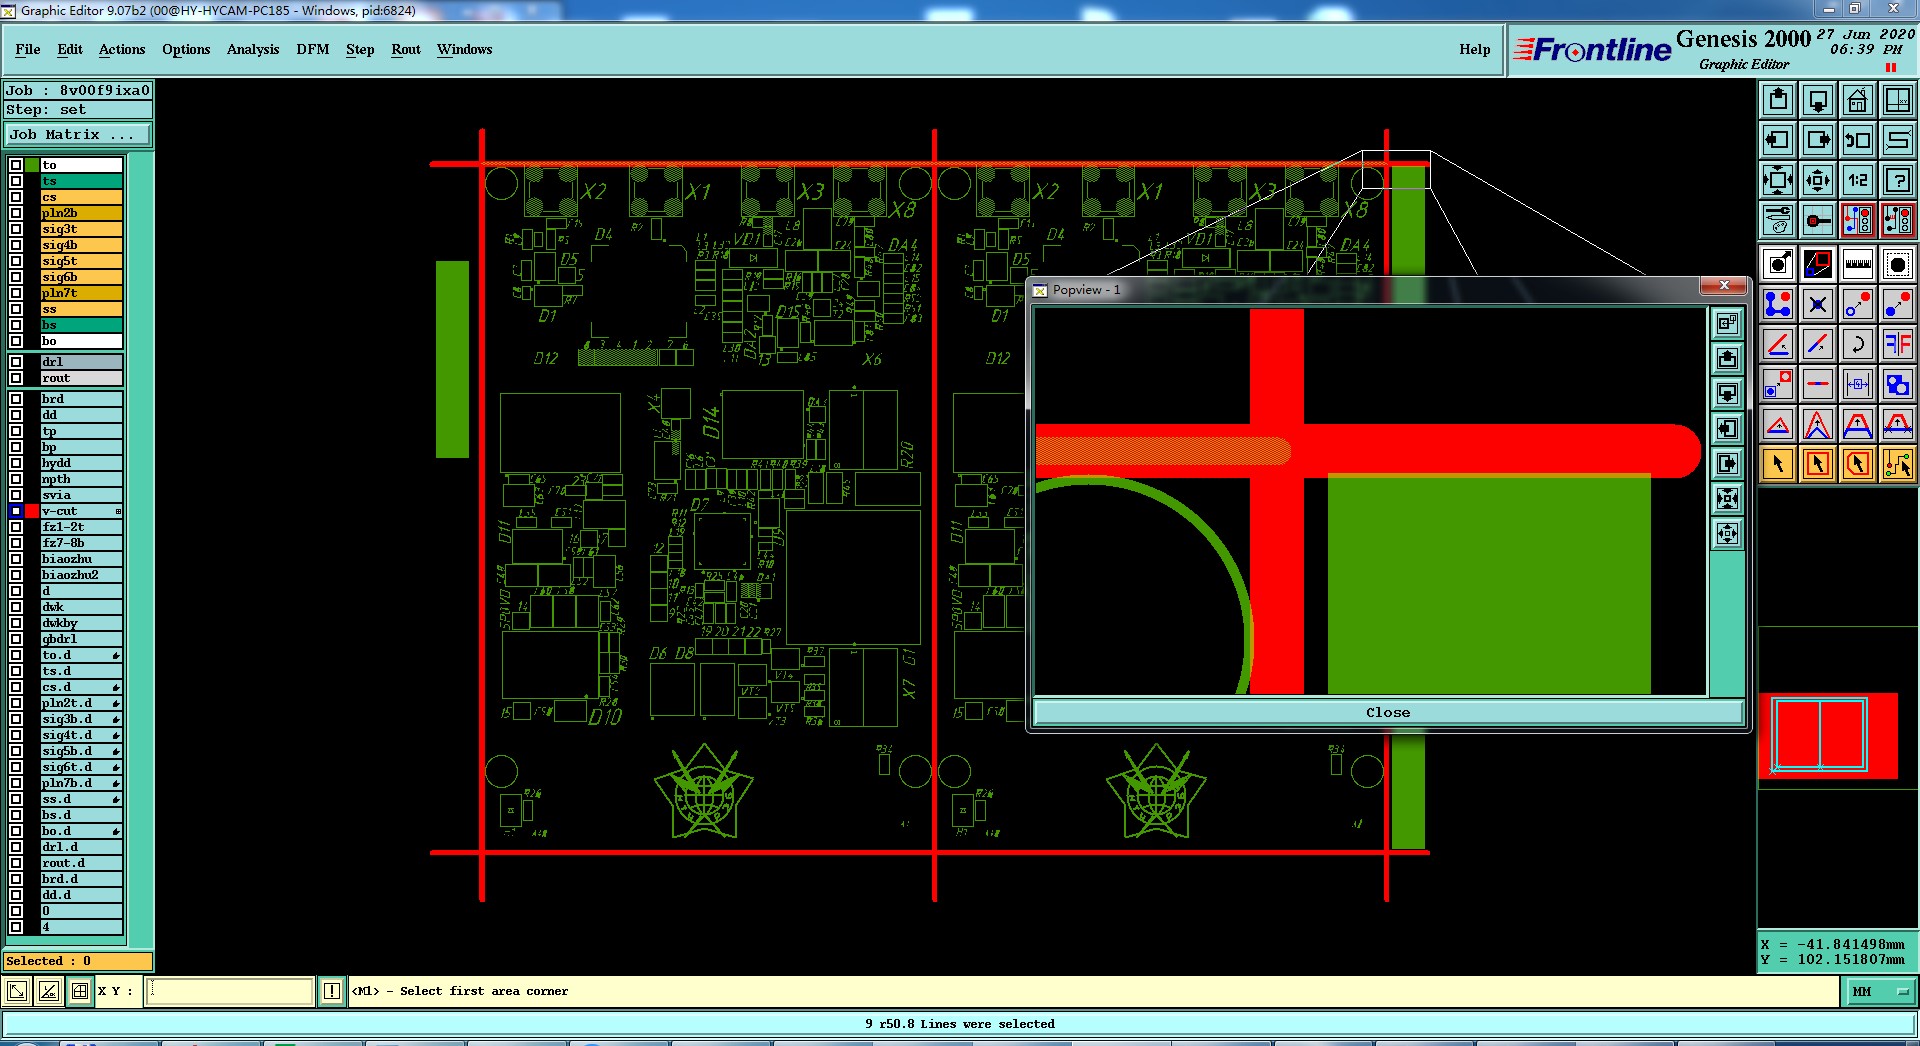Click the previous view undo icon
This screenshot has height=1046, width=1920.
point(1858,140)
